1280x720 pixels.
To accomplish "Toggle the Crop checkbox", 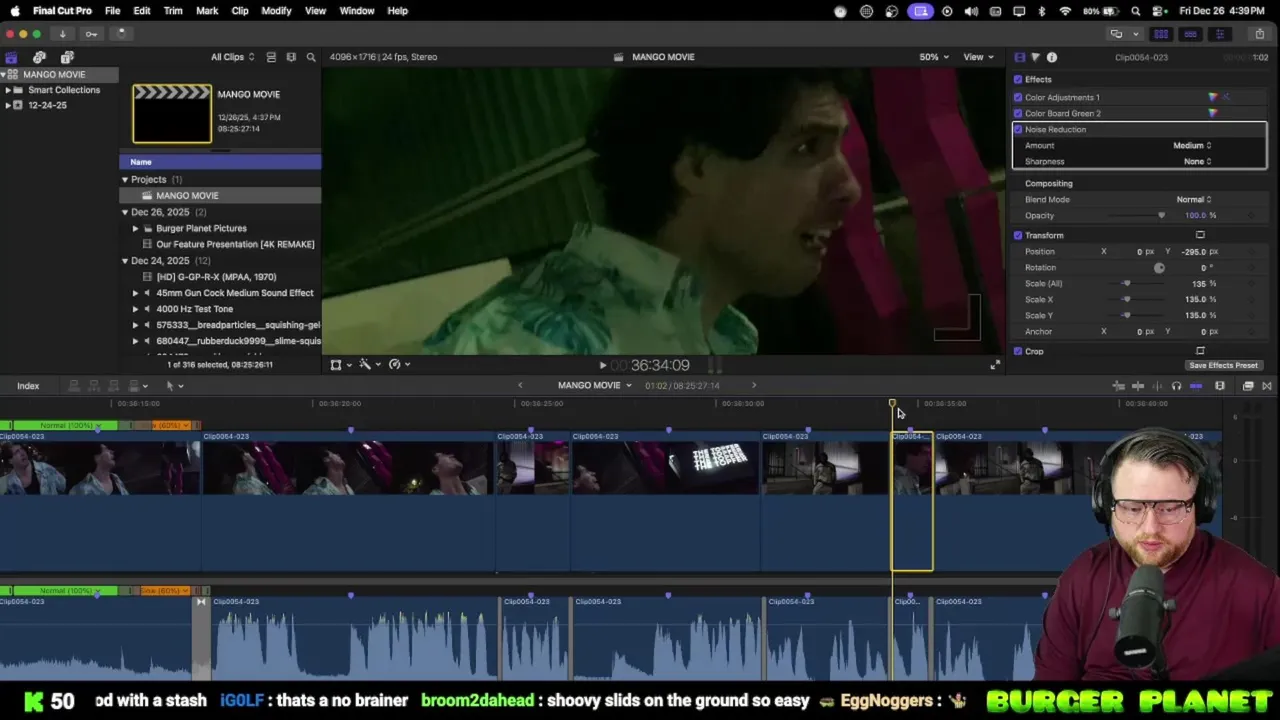I will pos(1018,351).
